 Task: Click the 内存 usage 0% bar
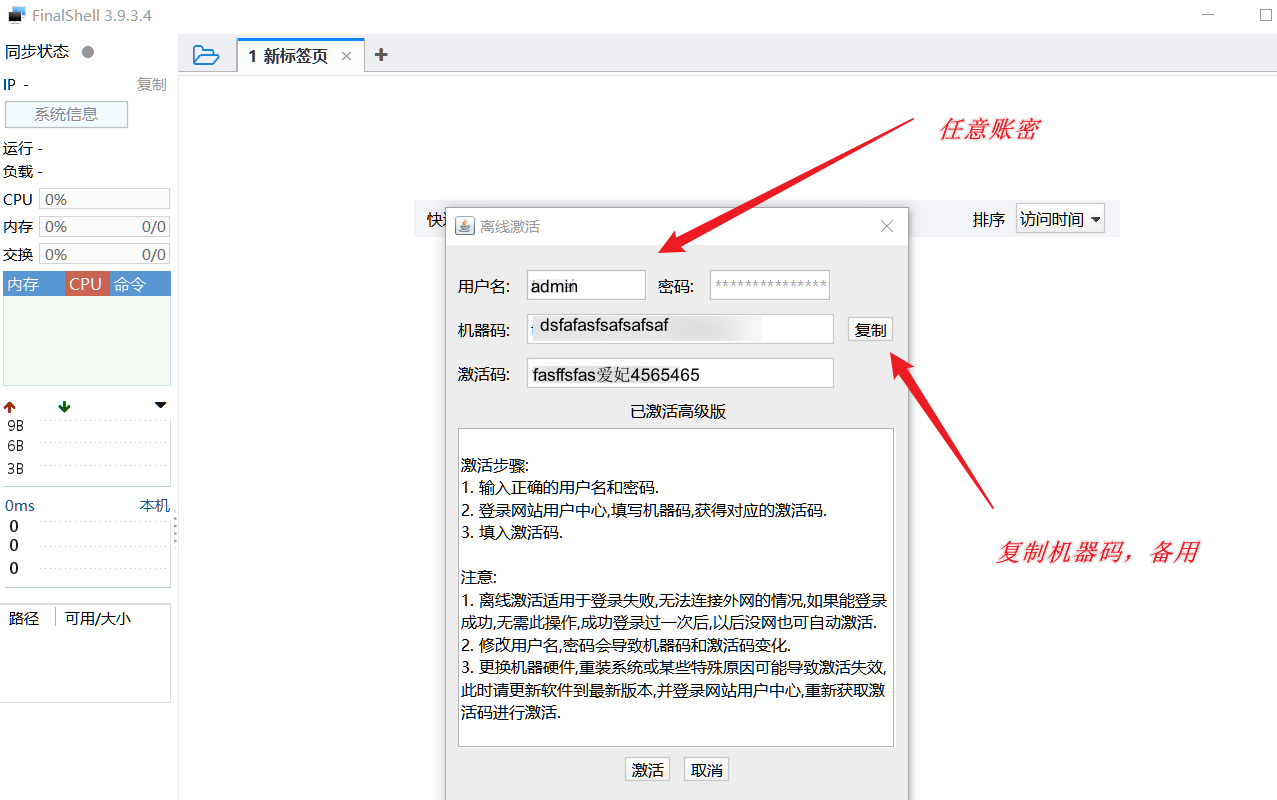point(104,227)
